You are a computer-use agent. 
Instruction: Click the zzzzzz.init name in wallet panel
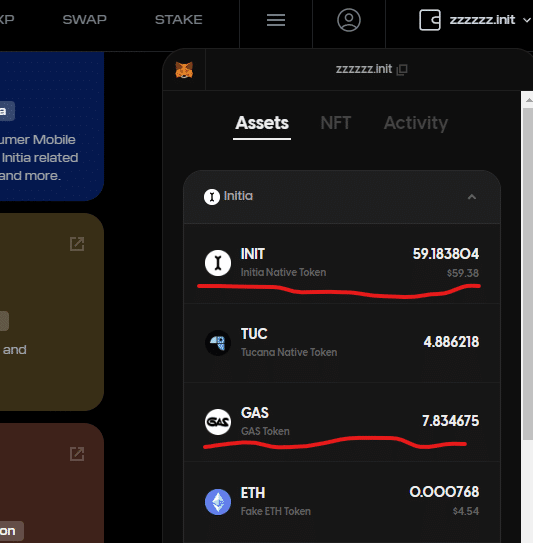(364, 69)
